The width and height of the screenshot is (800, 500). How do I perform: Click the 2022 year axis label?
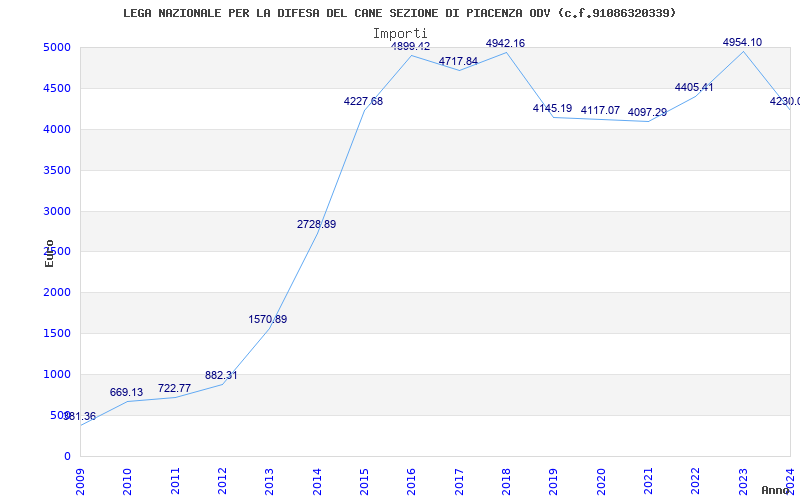pos(696,482)
